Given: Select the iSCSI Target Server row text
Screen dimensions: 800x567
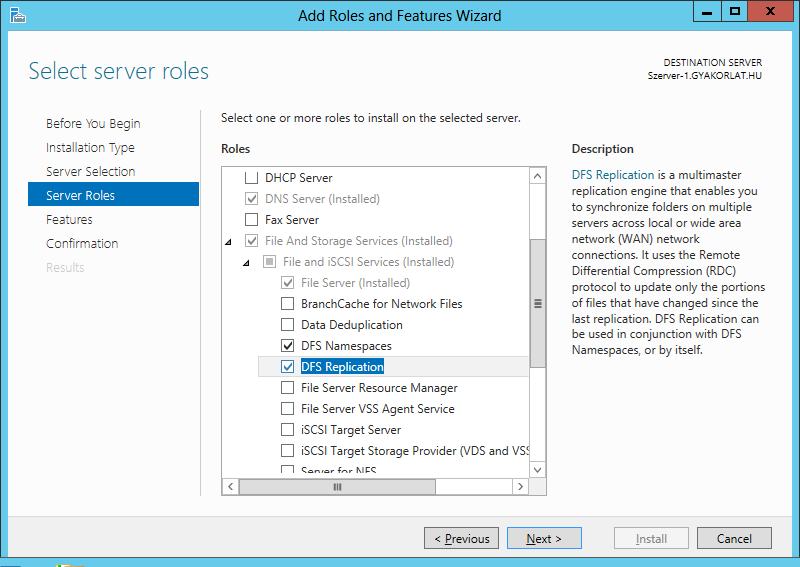Looking at the screenshot, I should click(351, 430).
